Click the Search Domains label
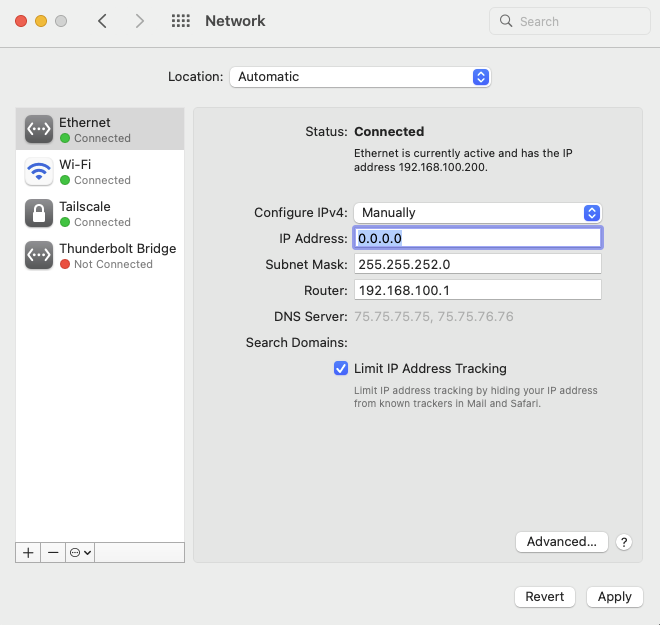 pyautogui.click(x=297, y=343)
